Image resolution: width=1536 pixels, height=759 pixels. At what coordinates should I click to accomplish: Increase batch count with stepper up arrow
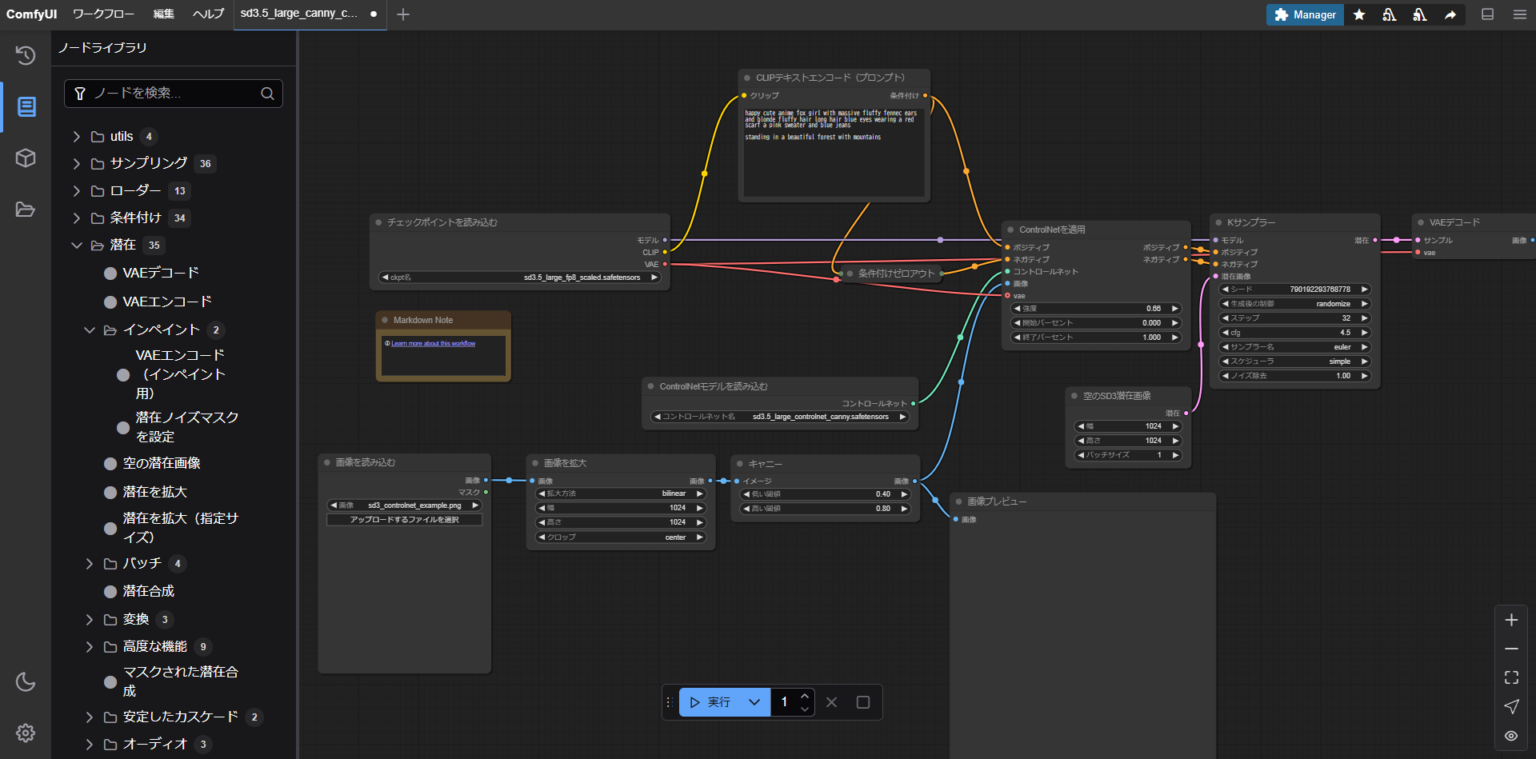[x=805, y=696]
